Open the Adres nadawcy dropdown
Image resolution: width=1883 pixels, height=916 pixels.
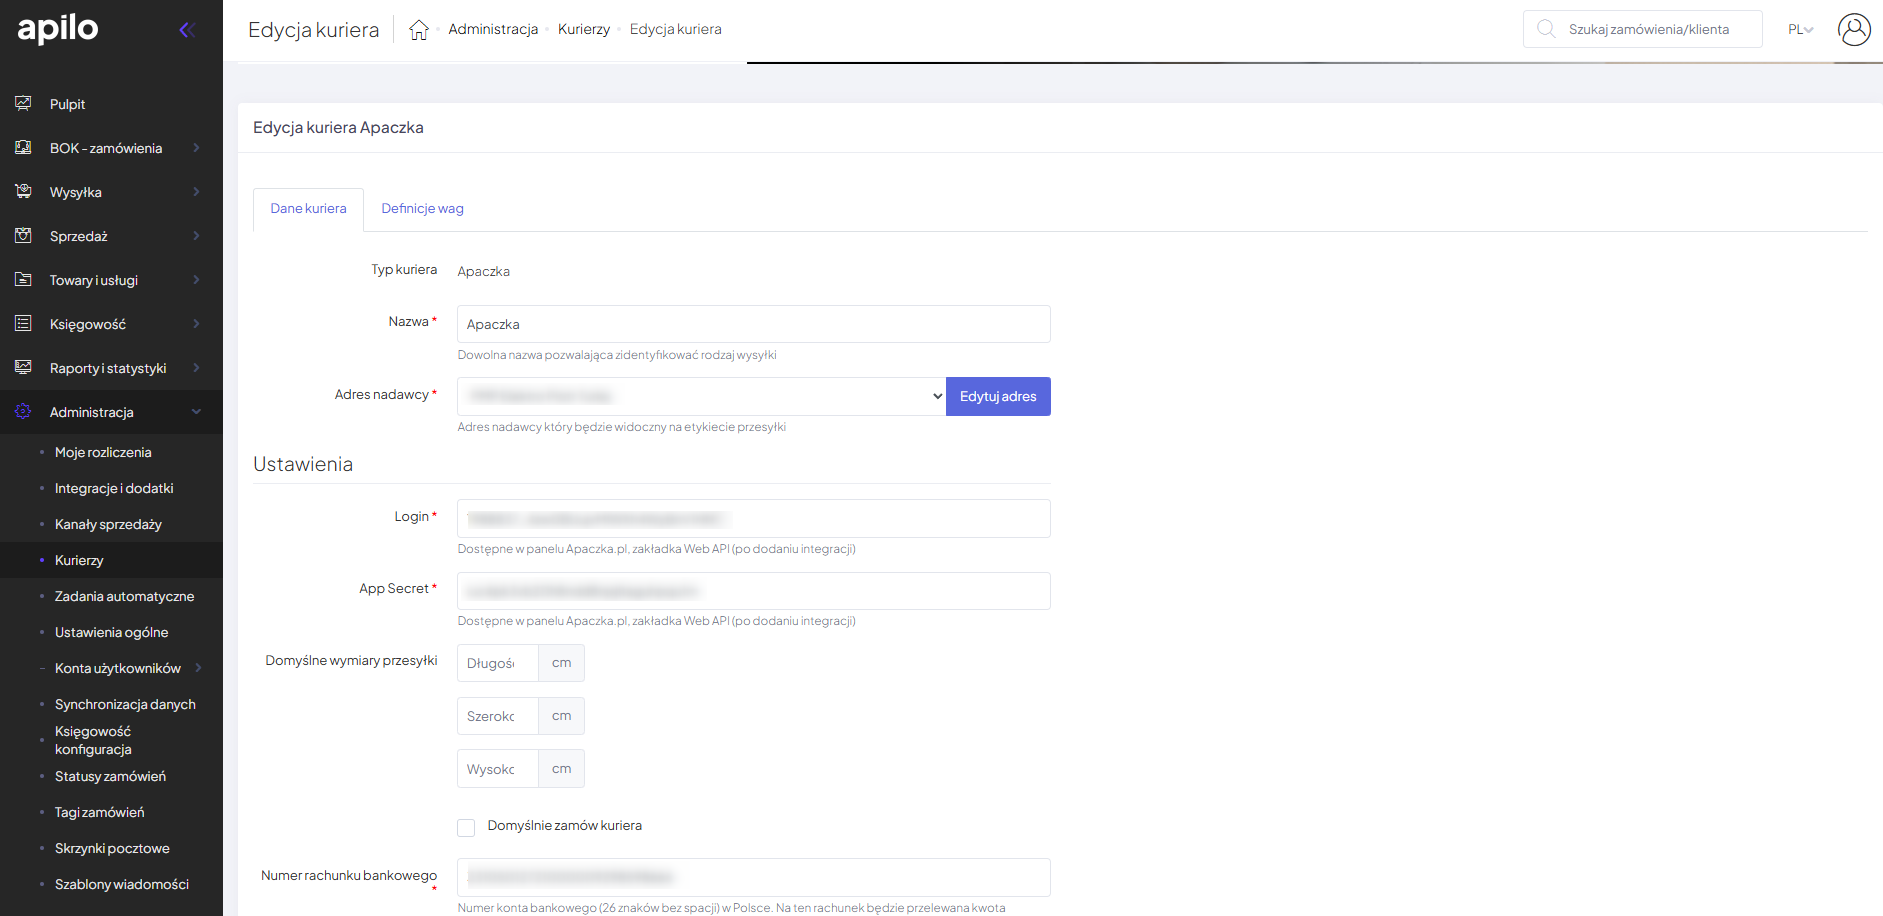(701, 396)
